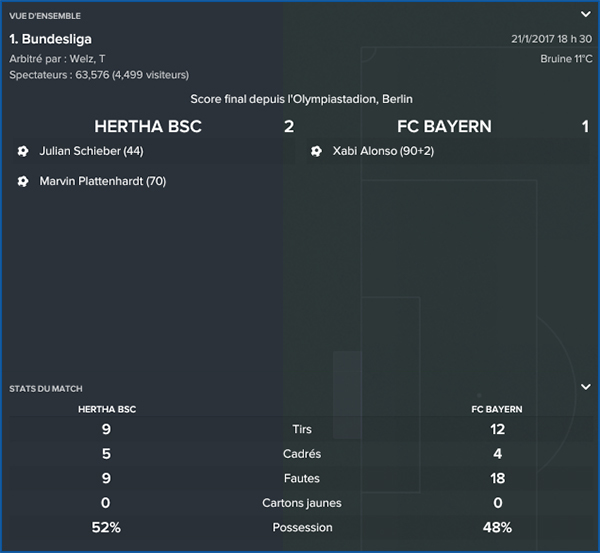Collapse the Vue d'ensemble panel chevron
This screenshot has height=553, width=600.
pyautogui.click(x=585, y=15)
